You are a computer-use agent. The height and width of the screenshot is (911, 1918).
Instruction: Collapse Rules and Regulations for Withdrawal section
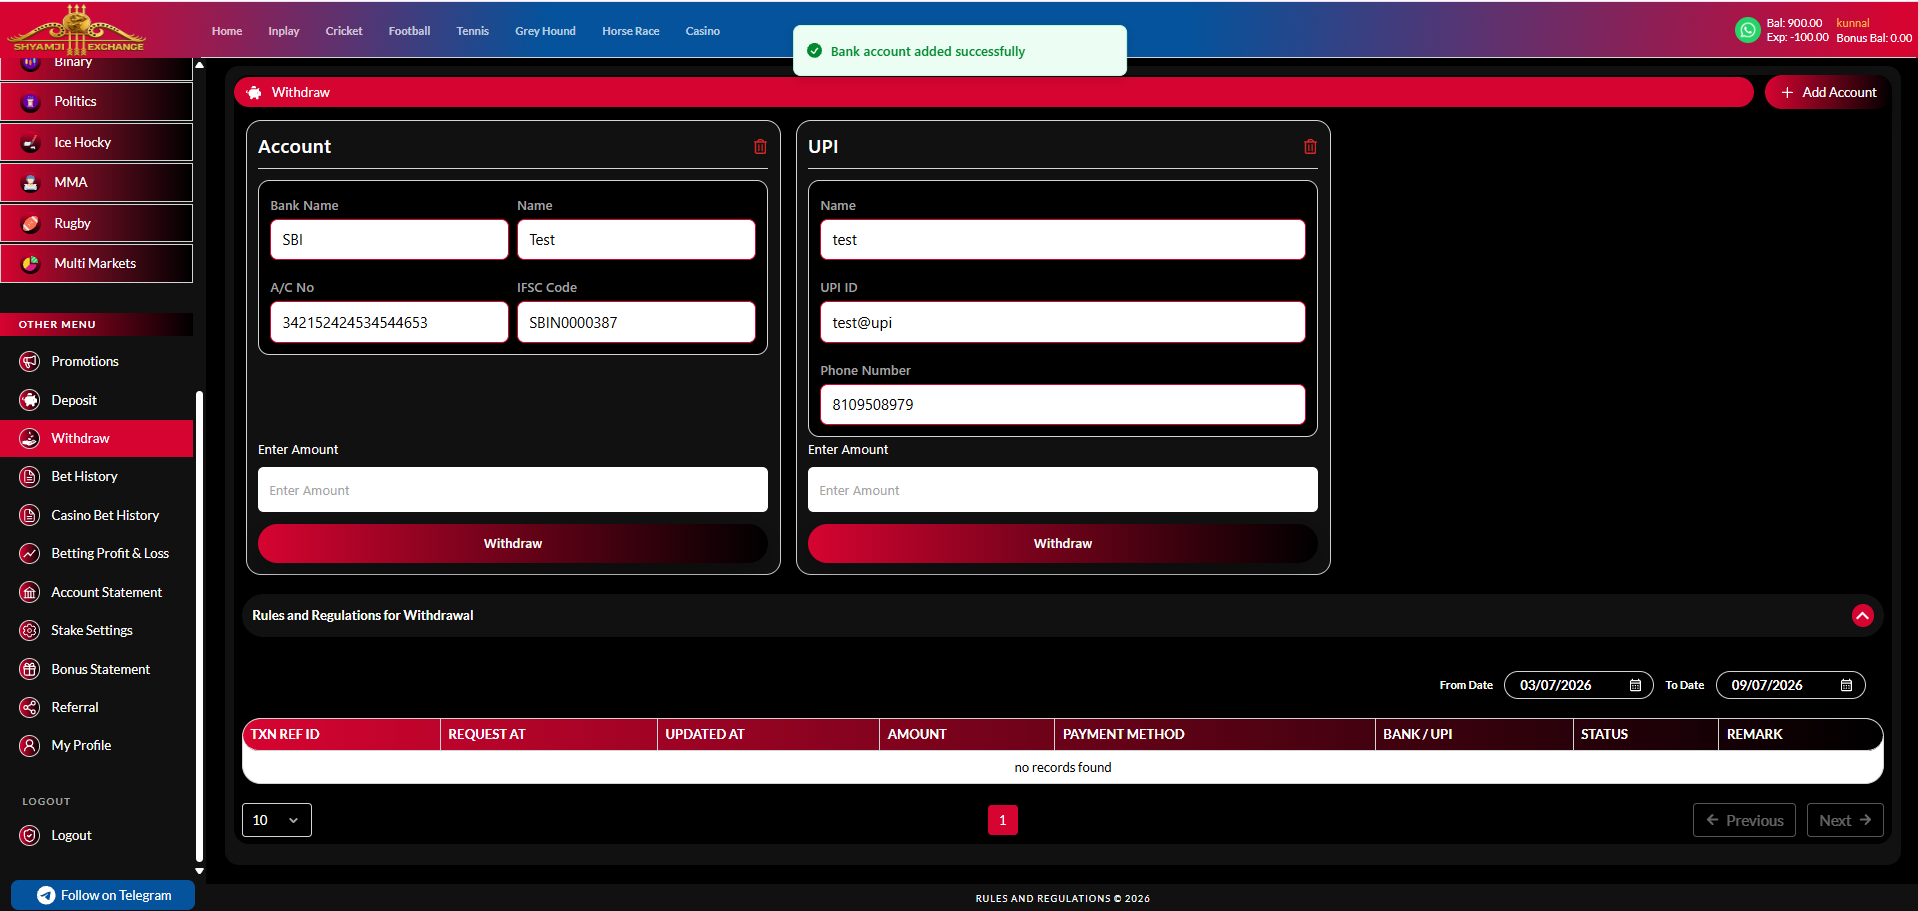pyautogui.click(x=1862, y=616)
